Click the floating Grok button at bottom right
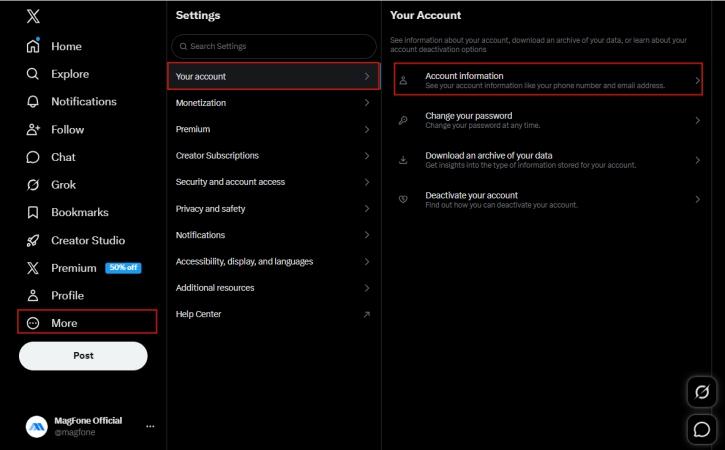This screenshot has width=725, height=450. (x=702, y=392)
